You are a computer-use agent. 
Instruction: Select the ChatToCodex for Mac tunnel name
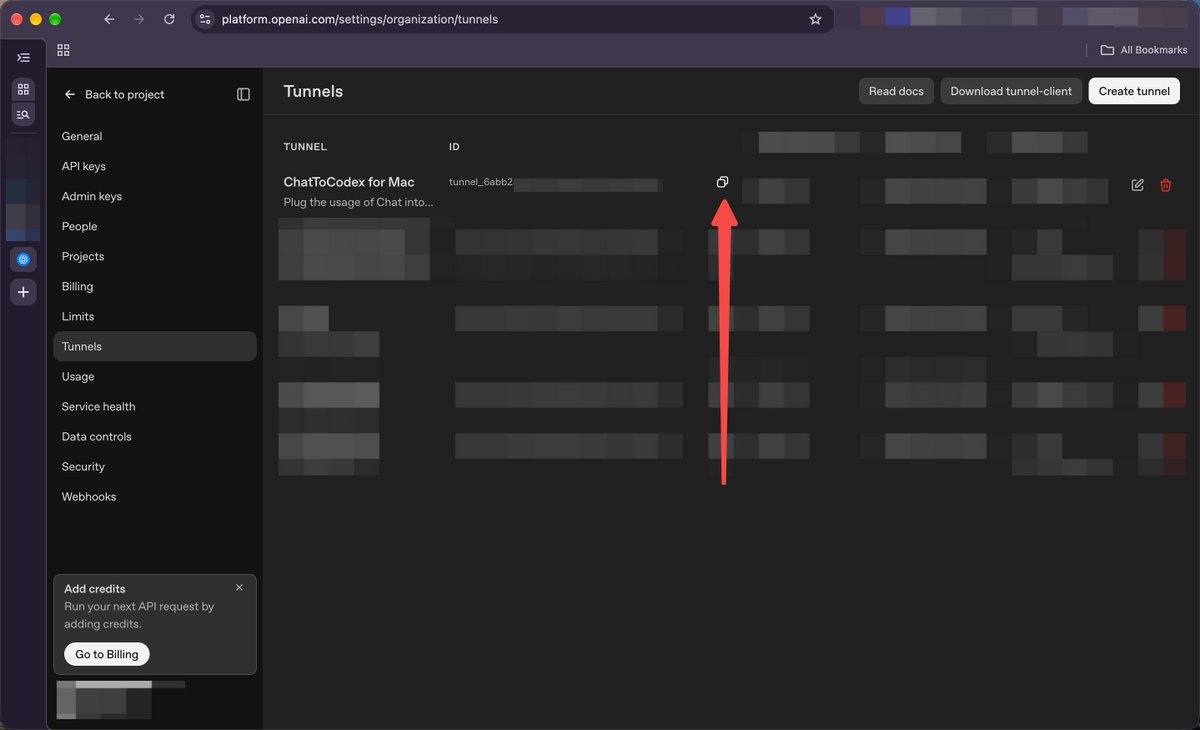tap(349, 182)
